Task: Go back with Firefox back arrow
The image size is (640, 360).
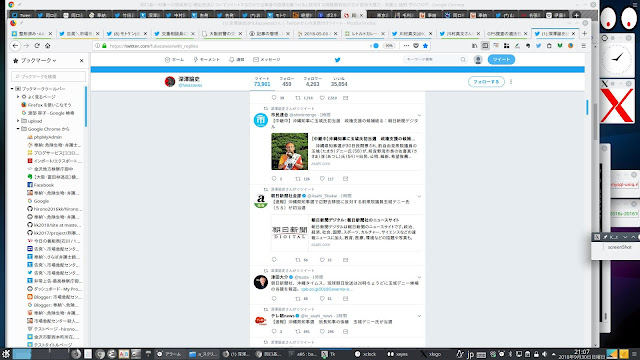Action: point(16,46)
